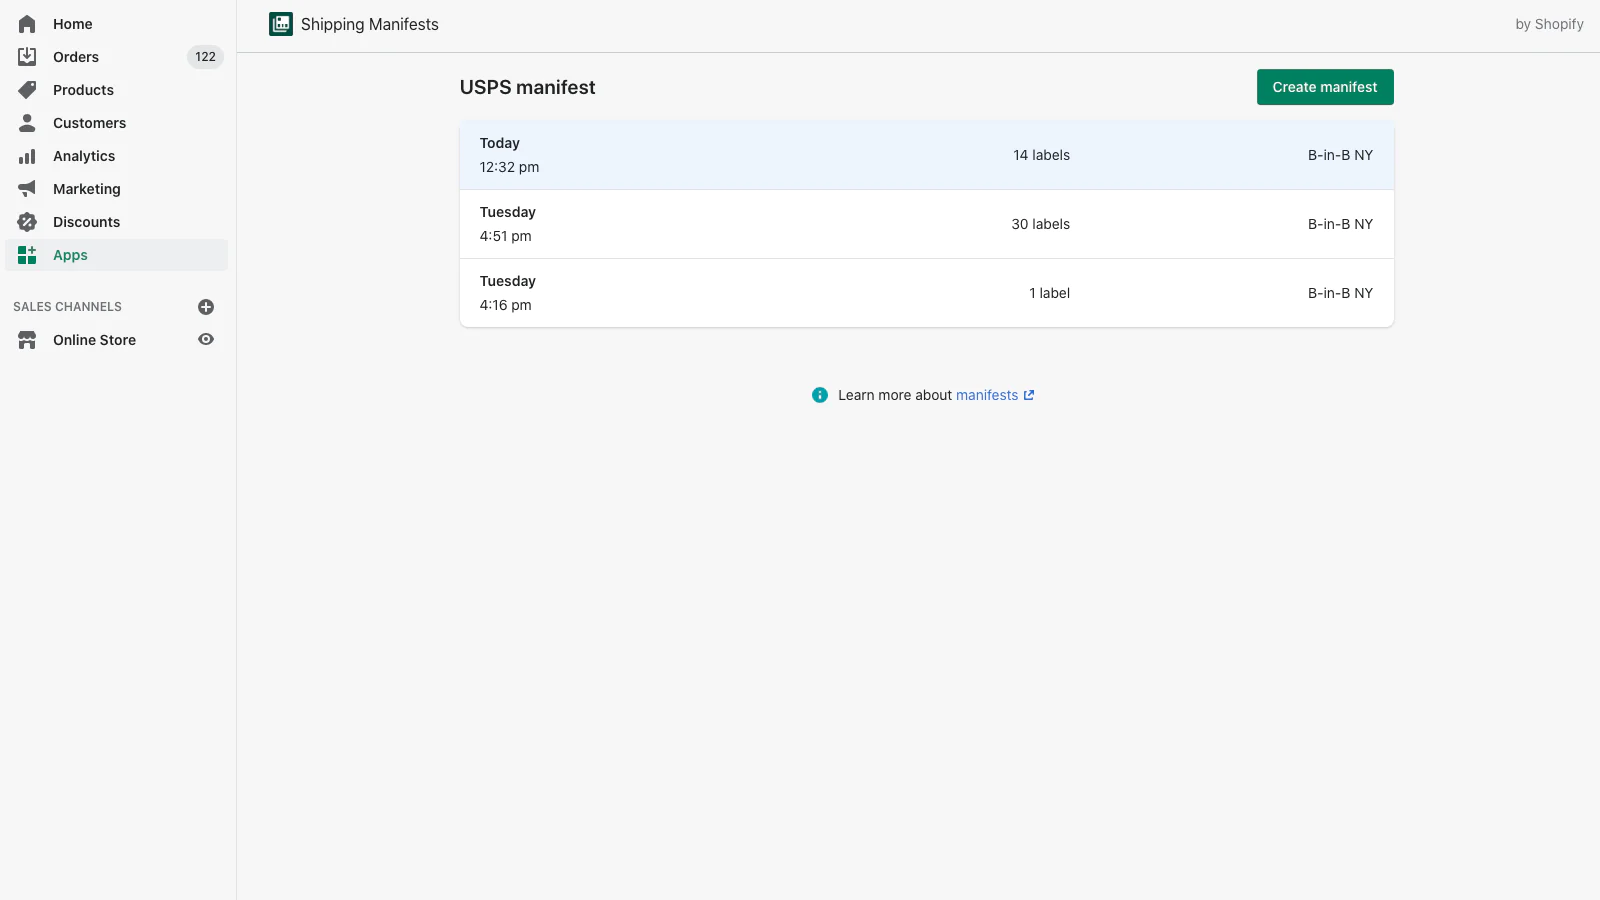Click B-in-B NY in Today row
Image resolution: width=1600 pixels, height=900 pixels.
point(1340,155)
